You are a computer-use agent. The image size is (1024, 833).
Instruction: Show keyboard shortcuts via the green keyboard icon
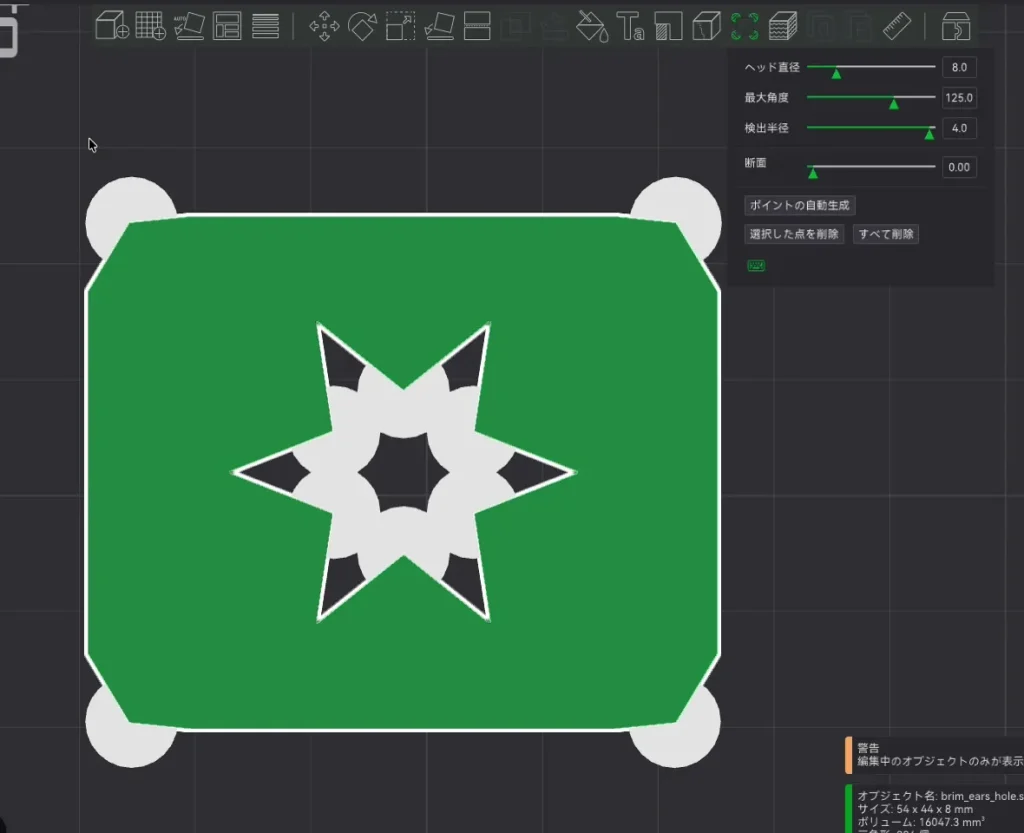756,265
